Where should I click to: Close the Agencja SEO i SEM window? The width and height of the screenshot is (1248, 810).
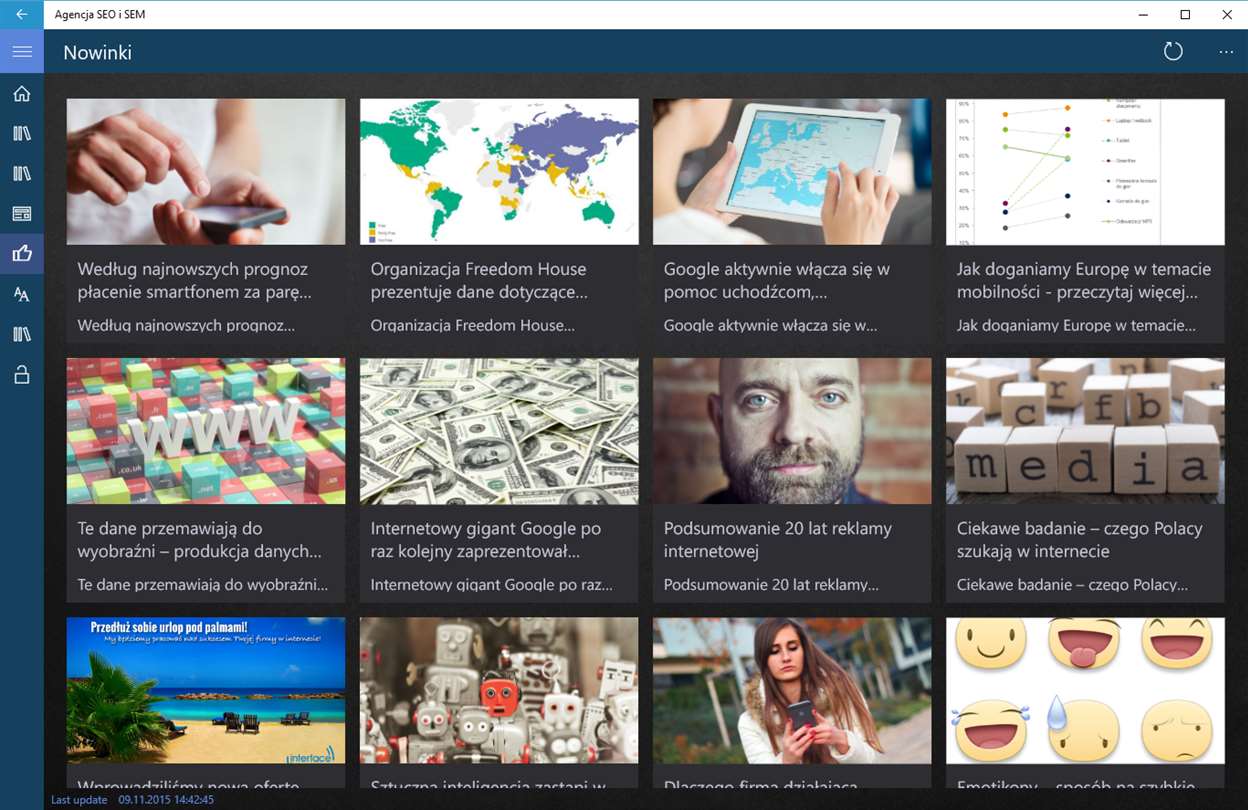tap(1227, 14)
